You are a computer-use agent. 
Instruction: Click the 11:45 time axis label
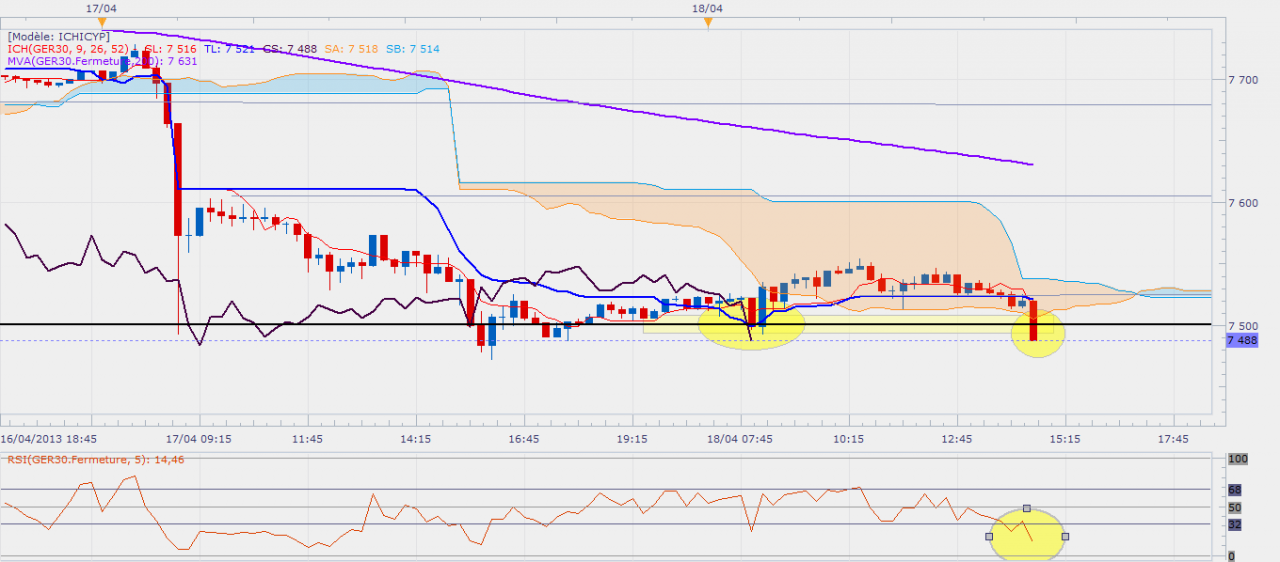click(308, 439)
